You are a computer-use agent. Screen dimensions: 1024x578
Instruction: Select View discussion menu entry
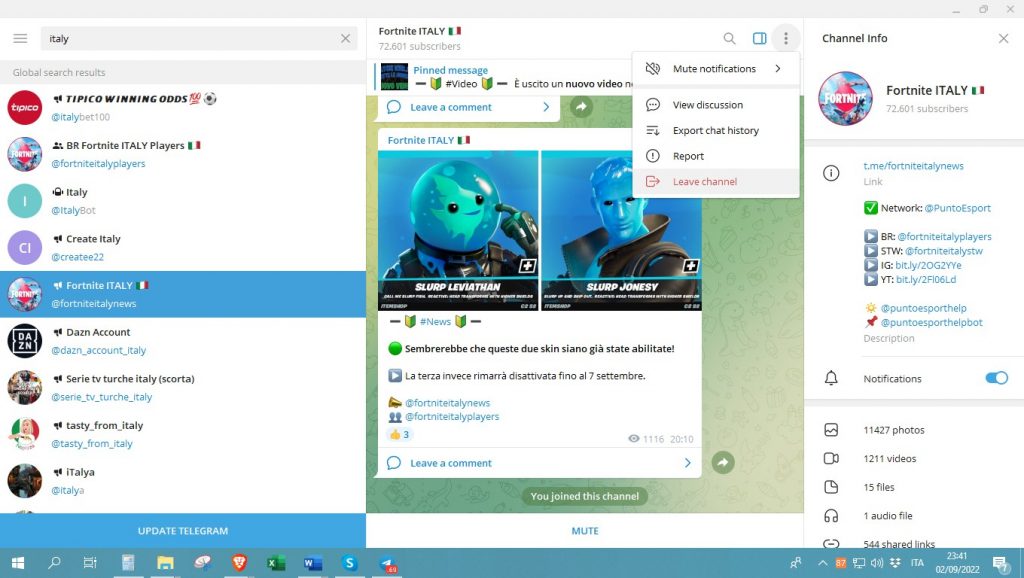[x=707, y=105]
